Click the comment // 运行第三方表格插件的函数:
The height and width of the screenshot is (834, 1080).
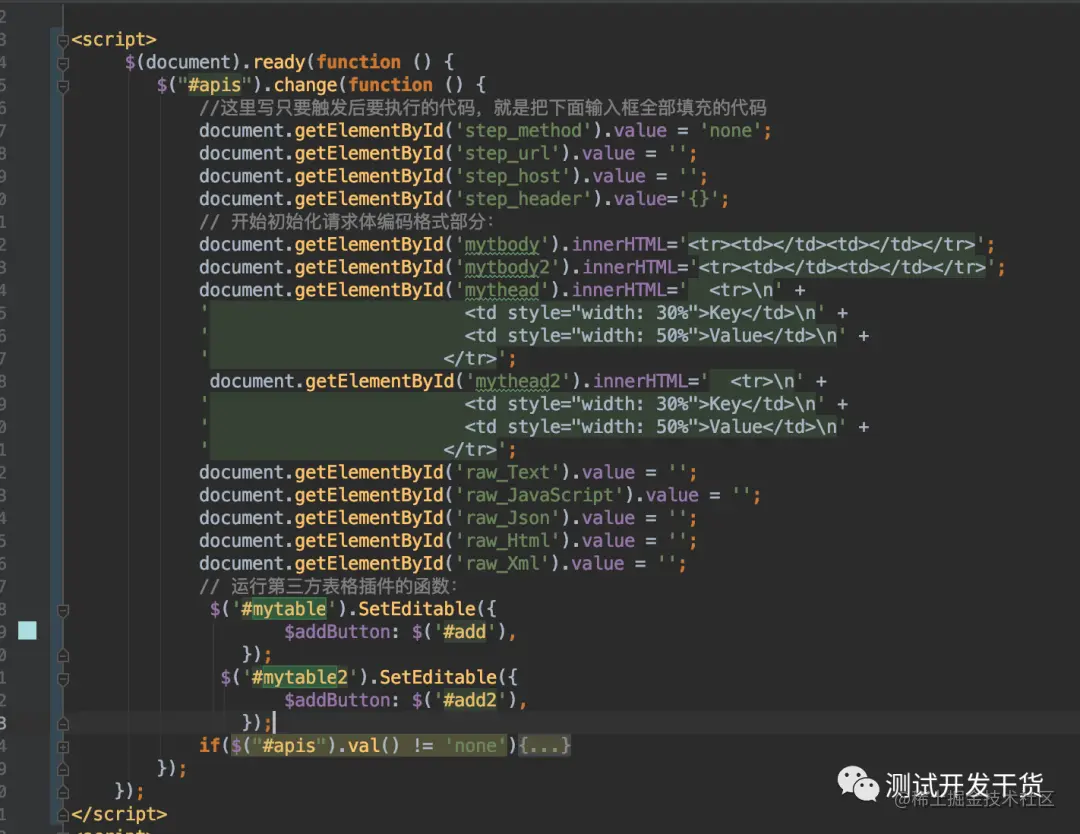pyautogui.click(x=329, y=586)
